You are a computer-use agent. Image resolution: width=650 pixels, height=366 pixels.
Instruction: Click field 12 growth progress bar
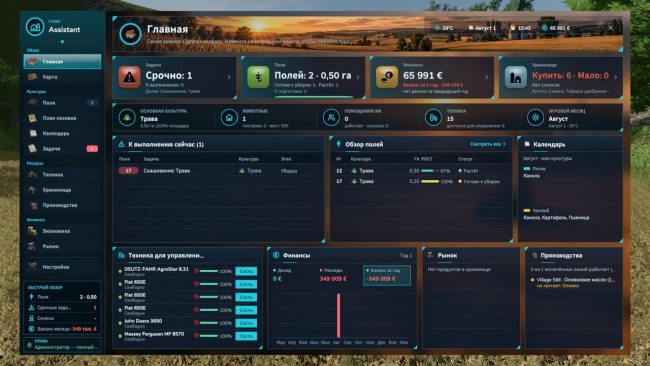[x=430, y=171]
